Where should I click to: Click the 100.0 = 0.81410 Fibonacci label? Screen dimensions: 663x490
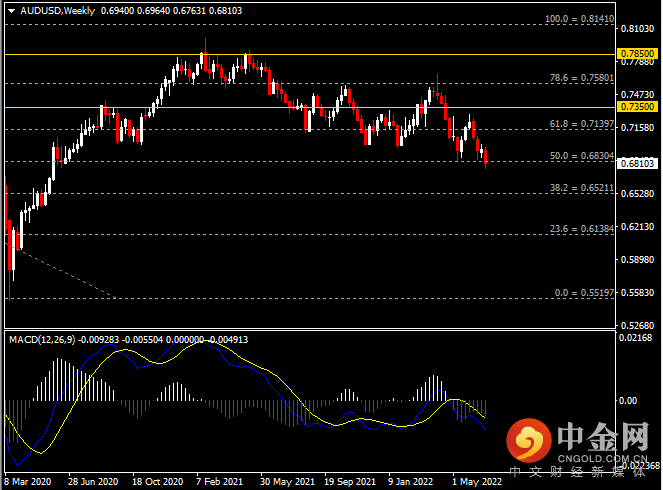577,18
